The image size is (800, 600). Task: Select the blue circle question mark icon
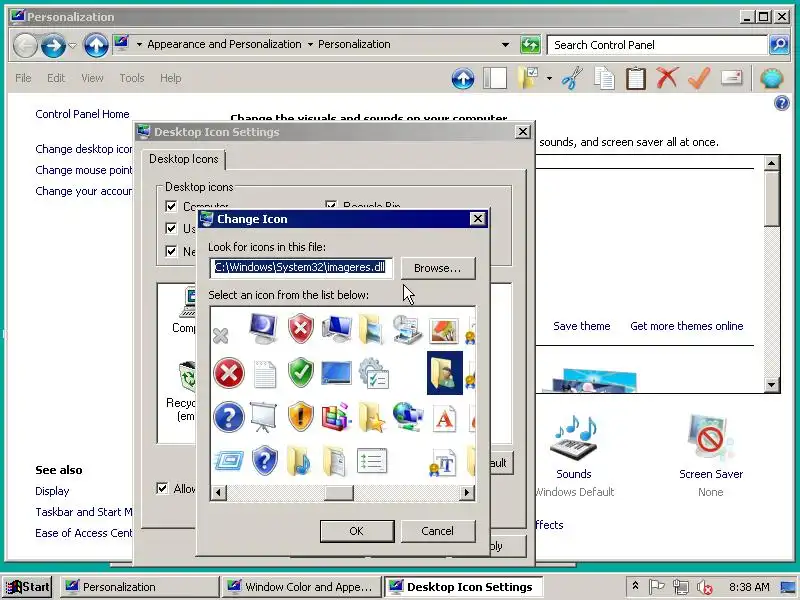point(229,417)
